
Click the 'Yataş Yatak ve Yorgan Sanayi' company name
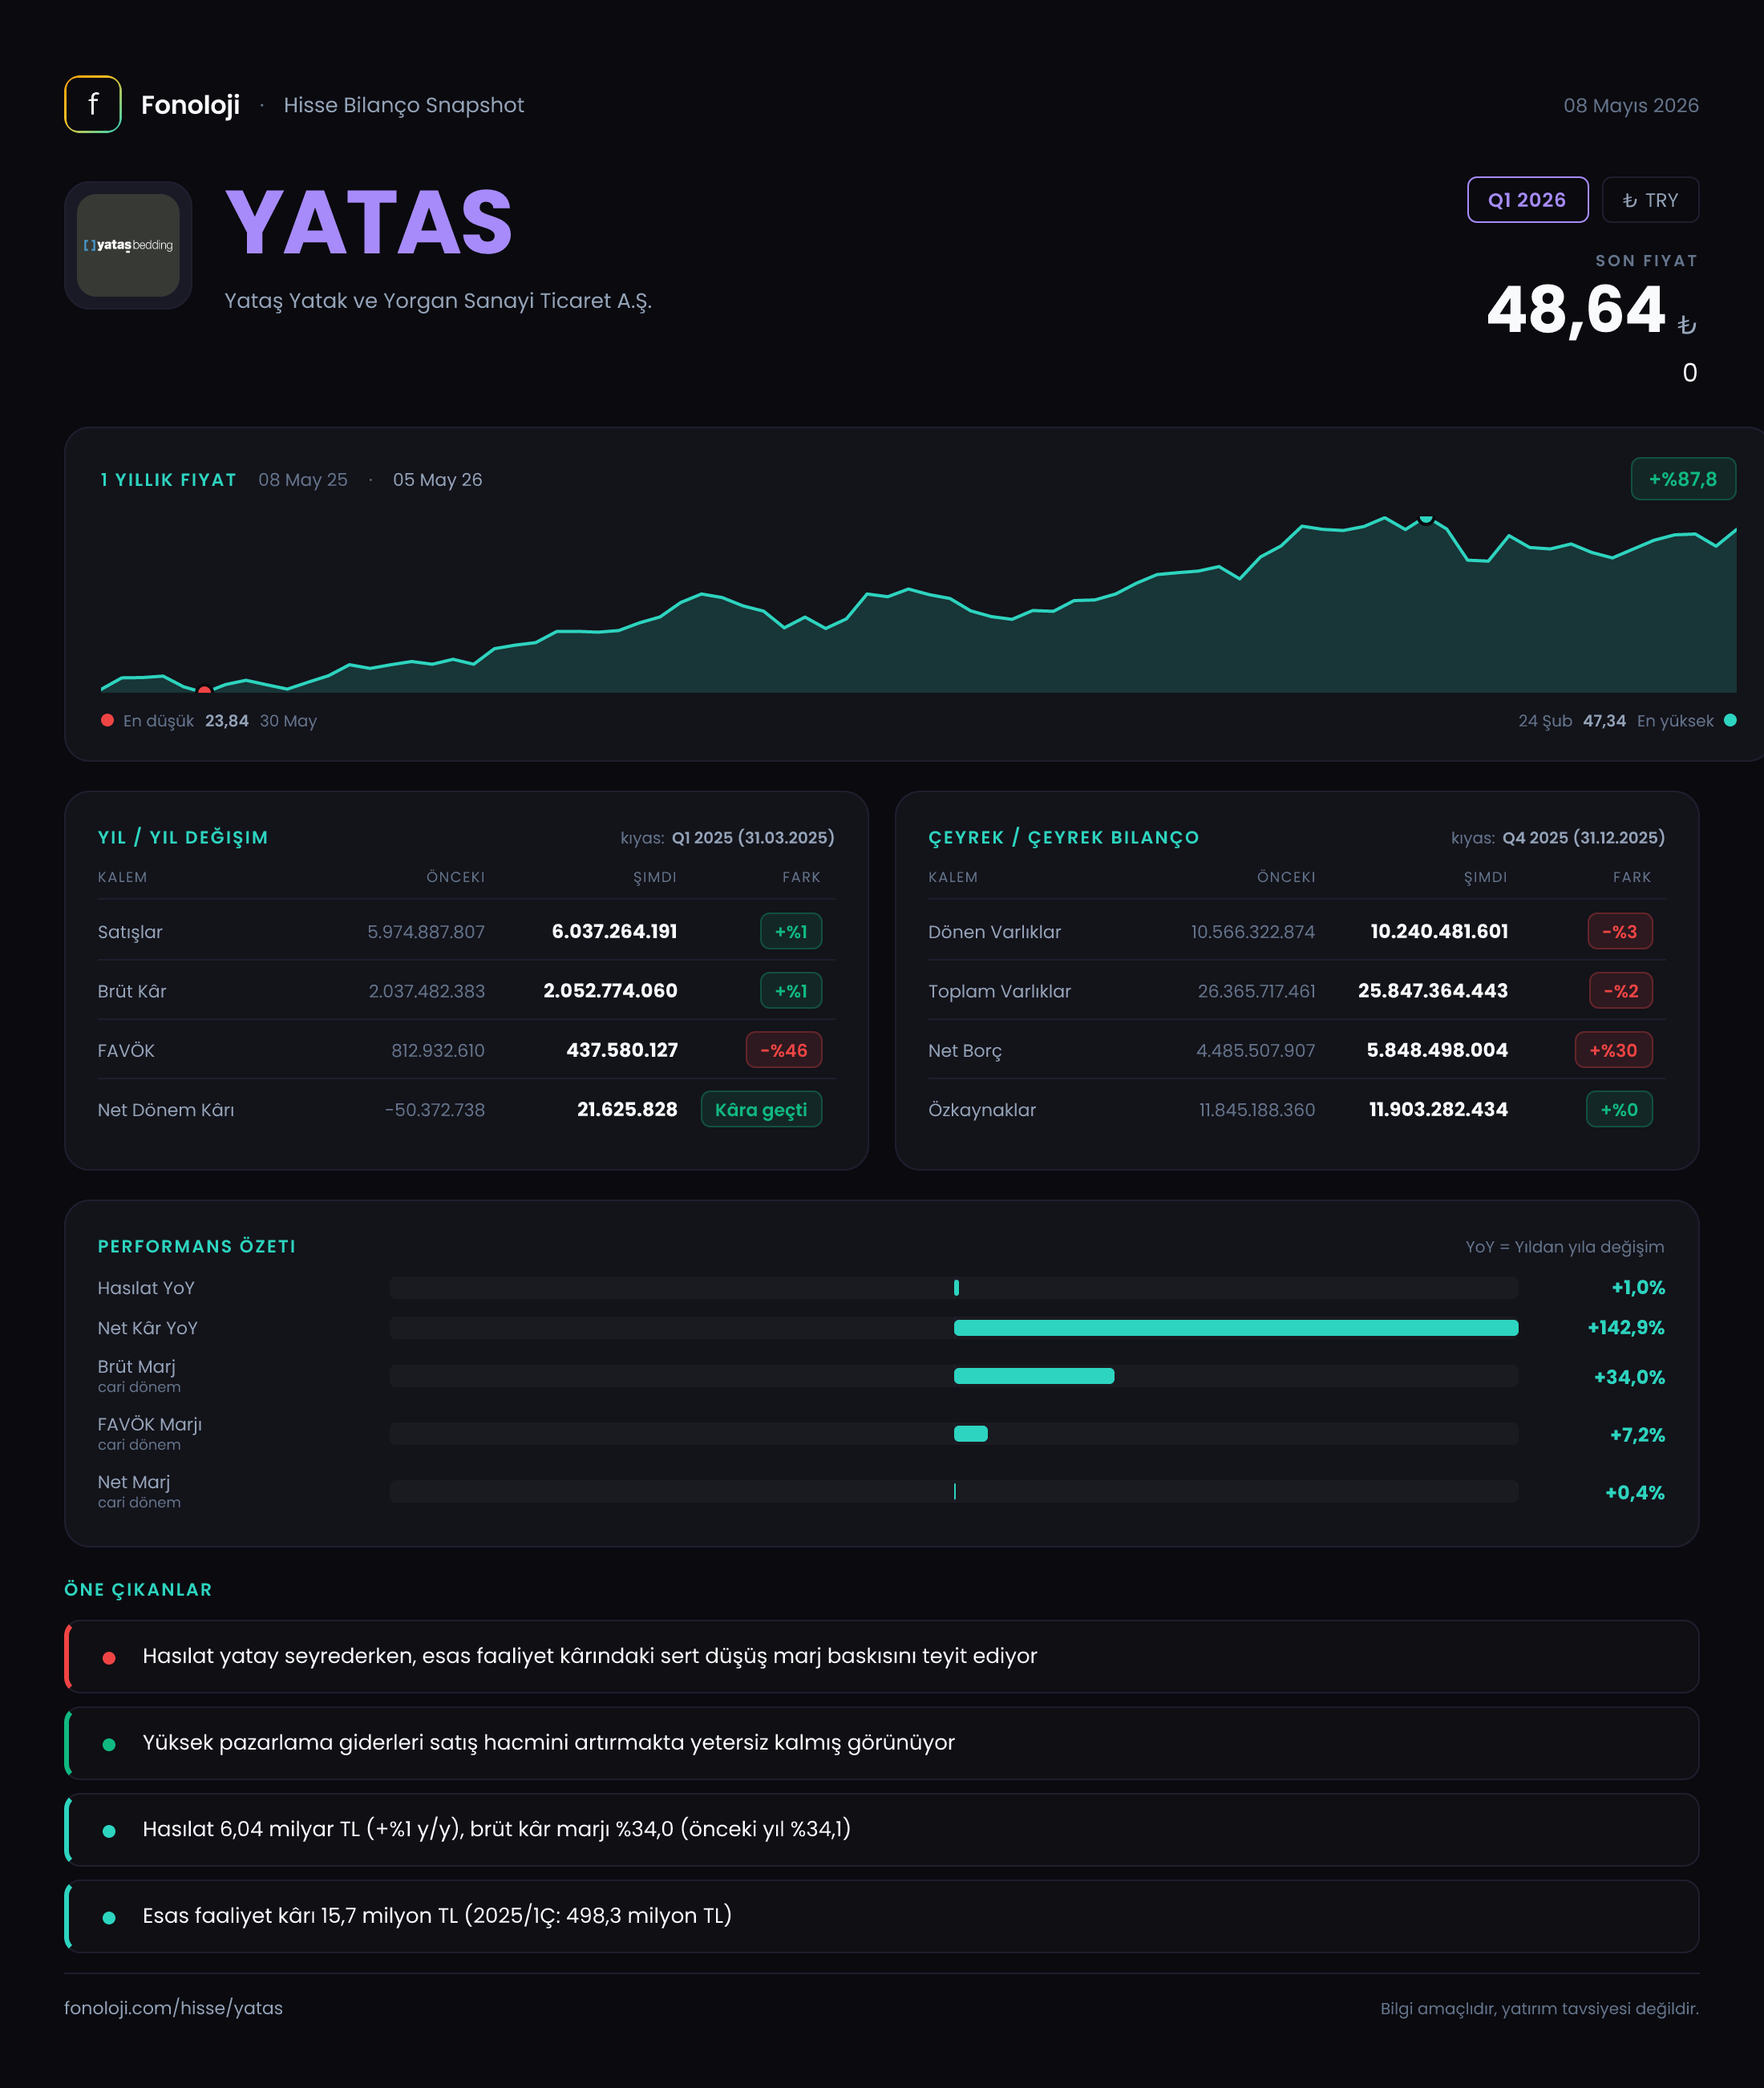(x=438, y=301)
